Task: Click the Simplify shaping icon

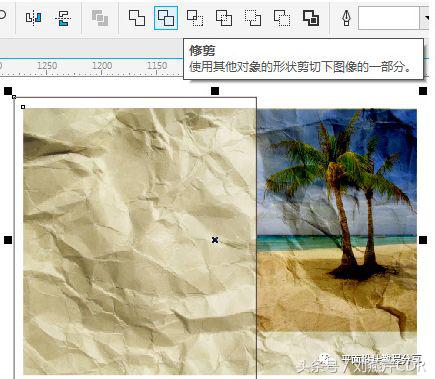Action: [x=224, y=18]
